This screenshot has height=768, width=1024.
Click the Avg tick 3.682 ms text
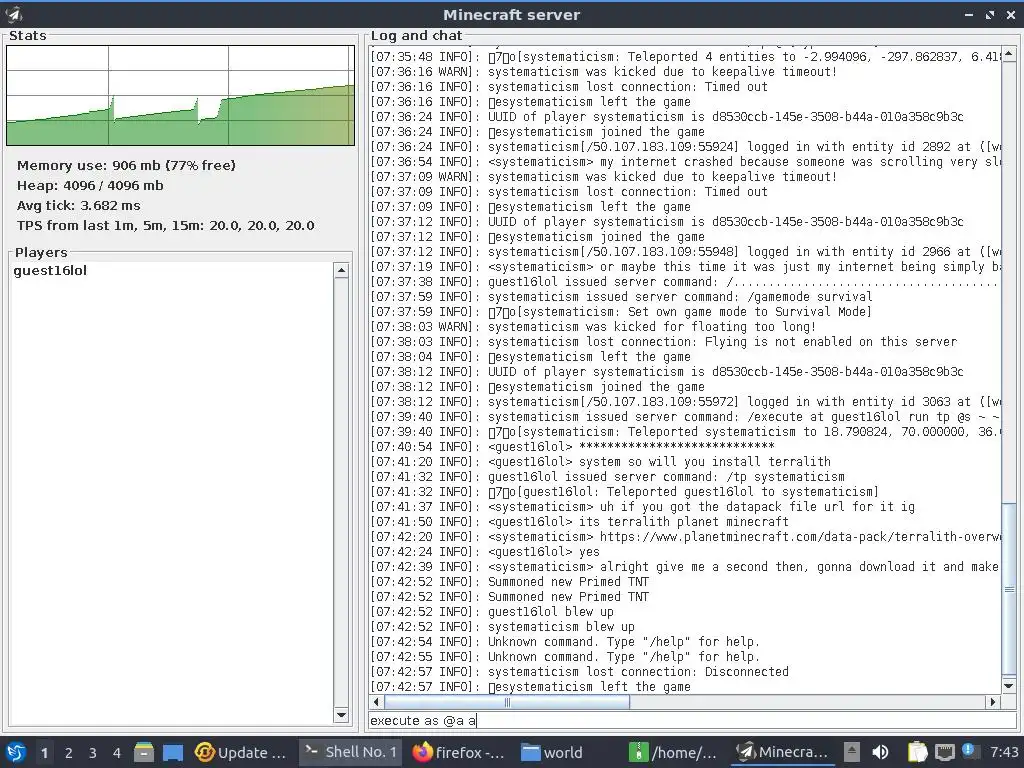pyautogui.click(x=78, y=205)
